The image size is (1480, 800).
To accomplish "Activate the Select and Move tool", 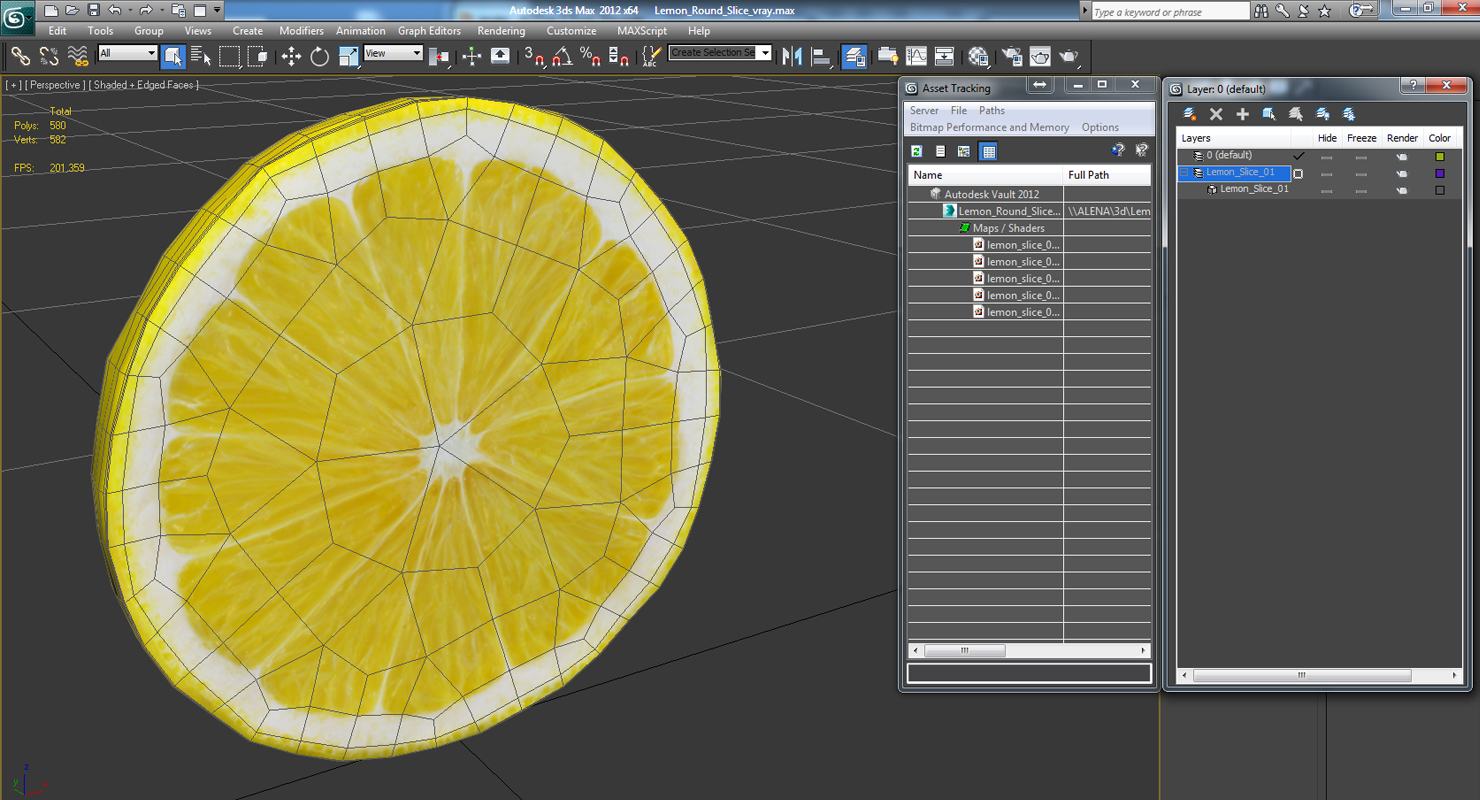I will point(291,57).
